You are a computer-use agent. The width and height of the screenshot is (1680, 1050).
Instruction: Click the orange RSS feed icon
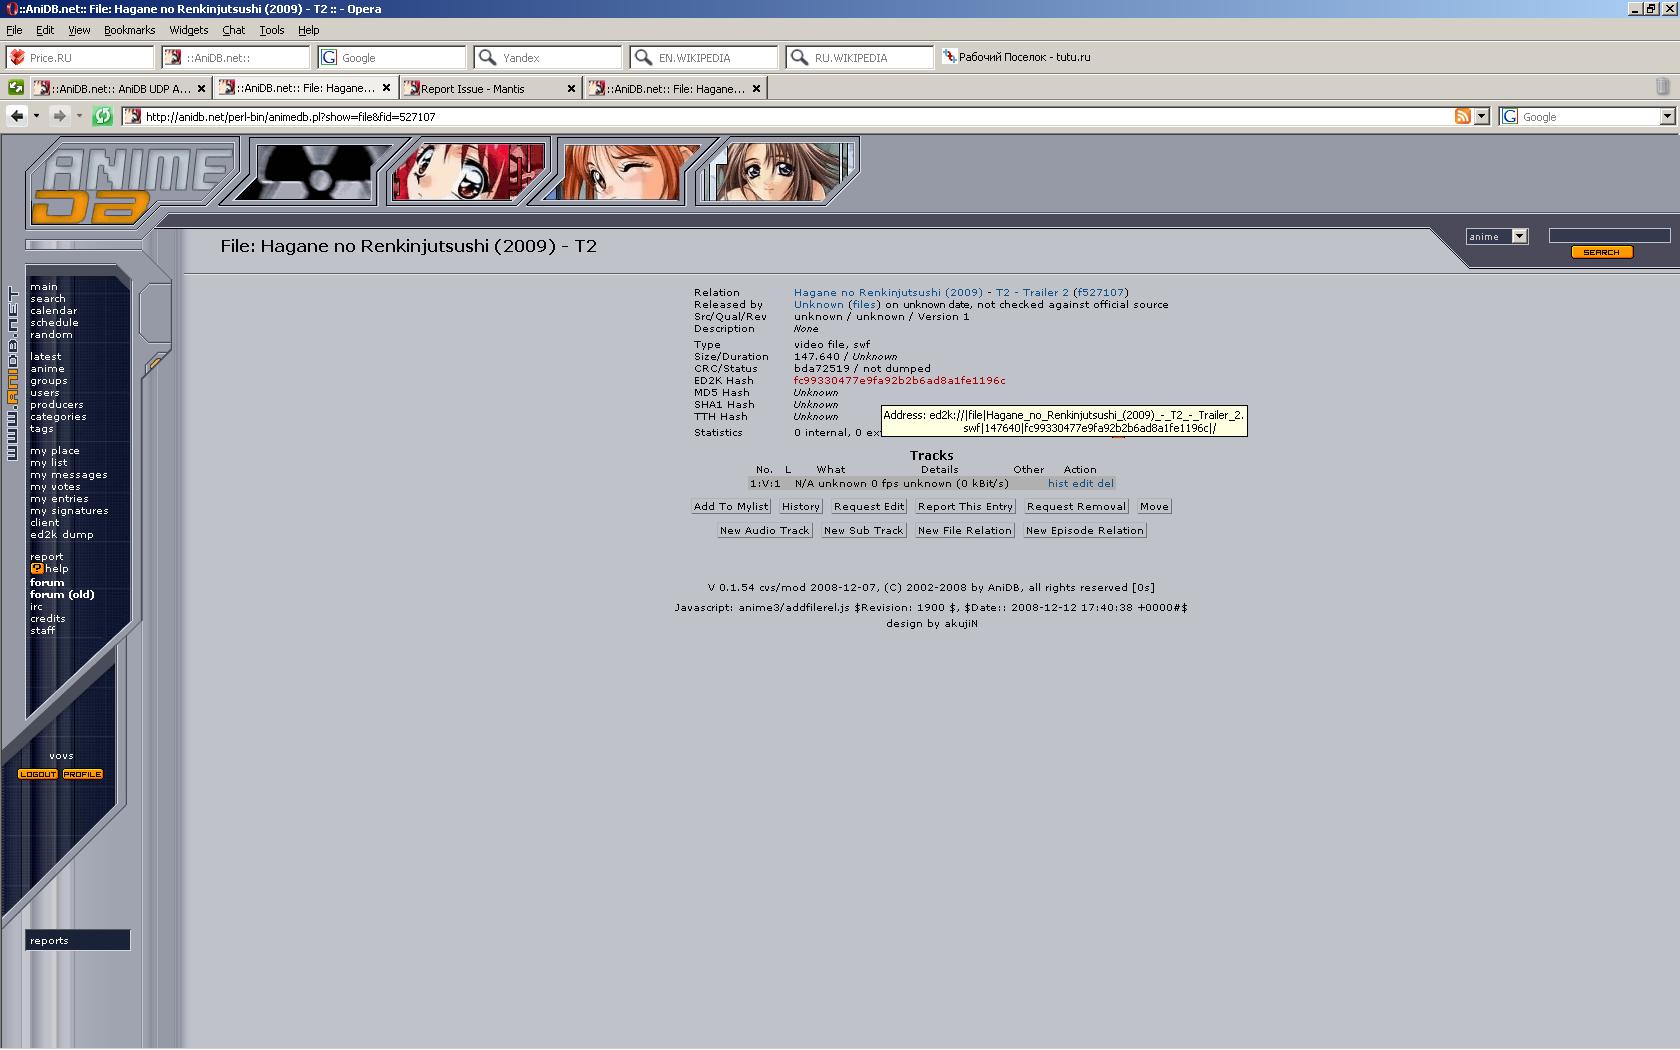pos(1462,117)
